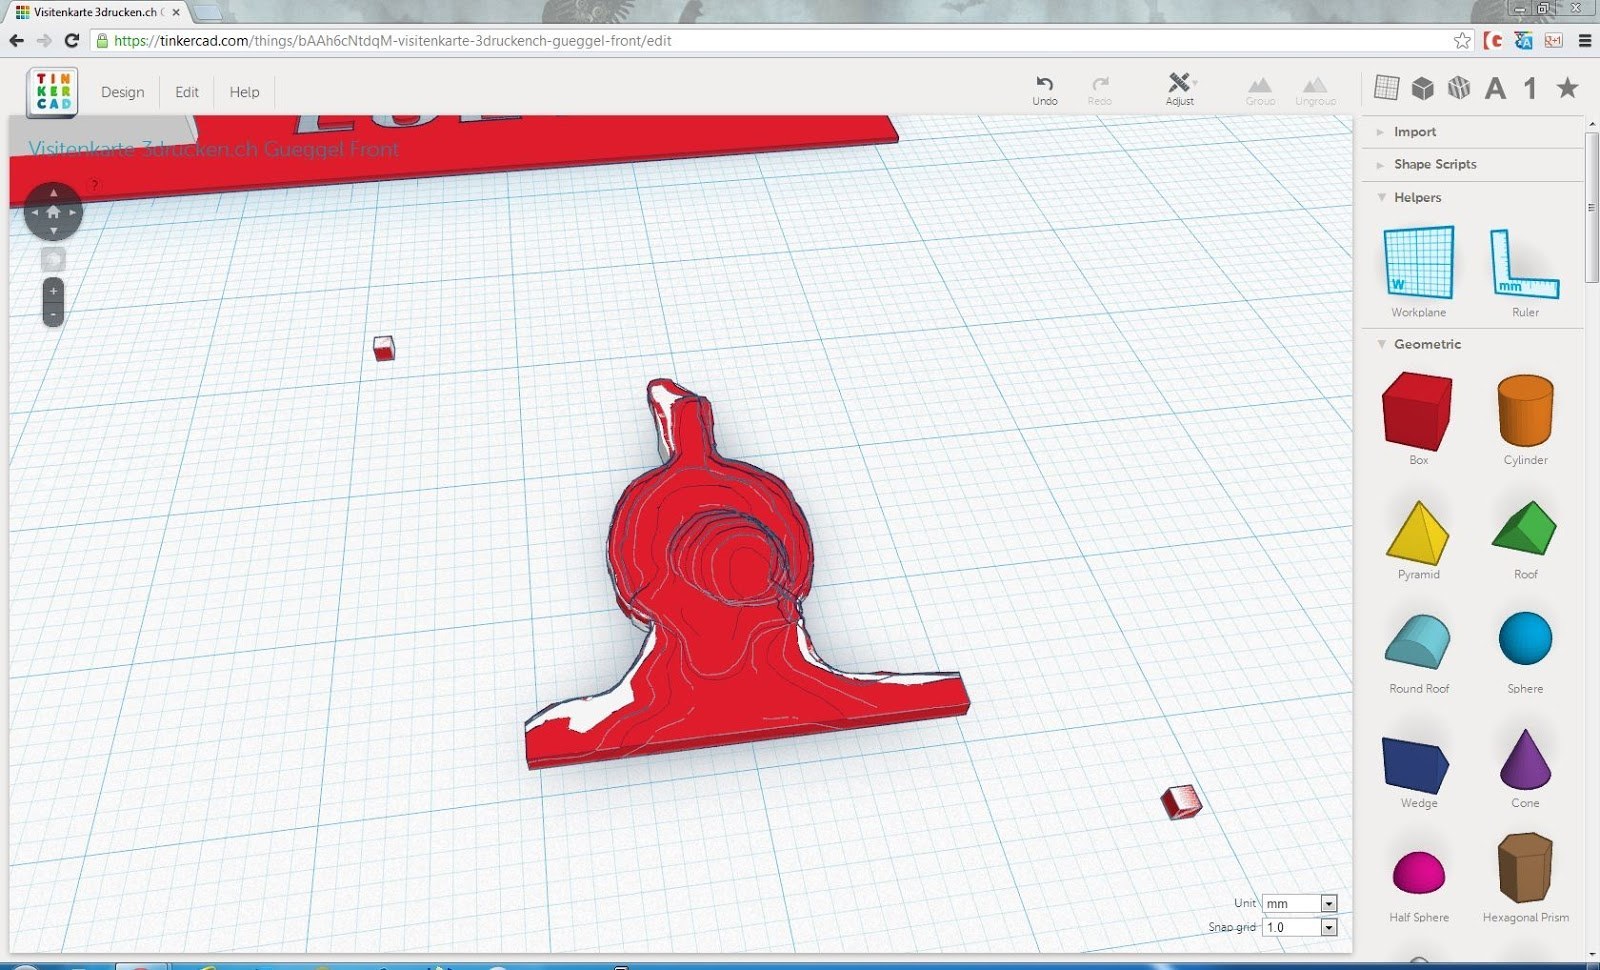1600x970 pixels.
Task: Select the small red cube near the top left
Action: pyautogui.click(x=384, y=348)
